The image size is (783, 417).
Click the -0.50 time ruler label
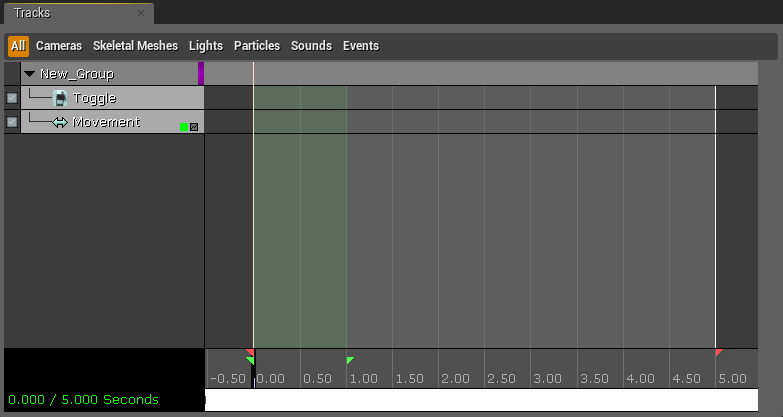(x=228, y=379)
